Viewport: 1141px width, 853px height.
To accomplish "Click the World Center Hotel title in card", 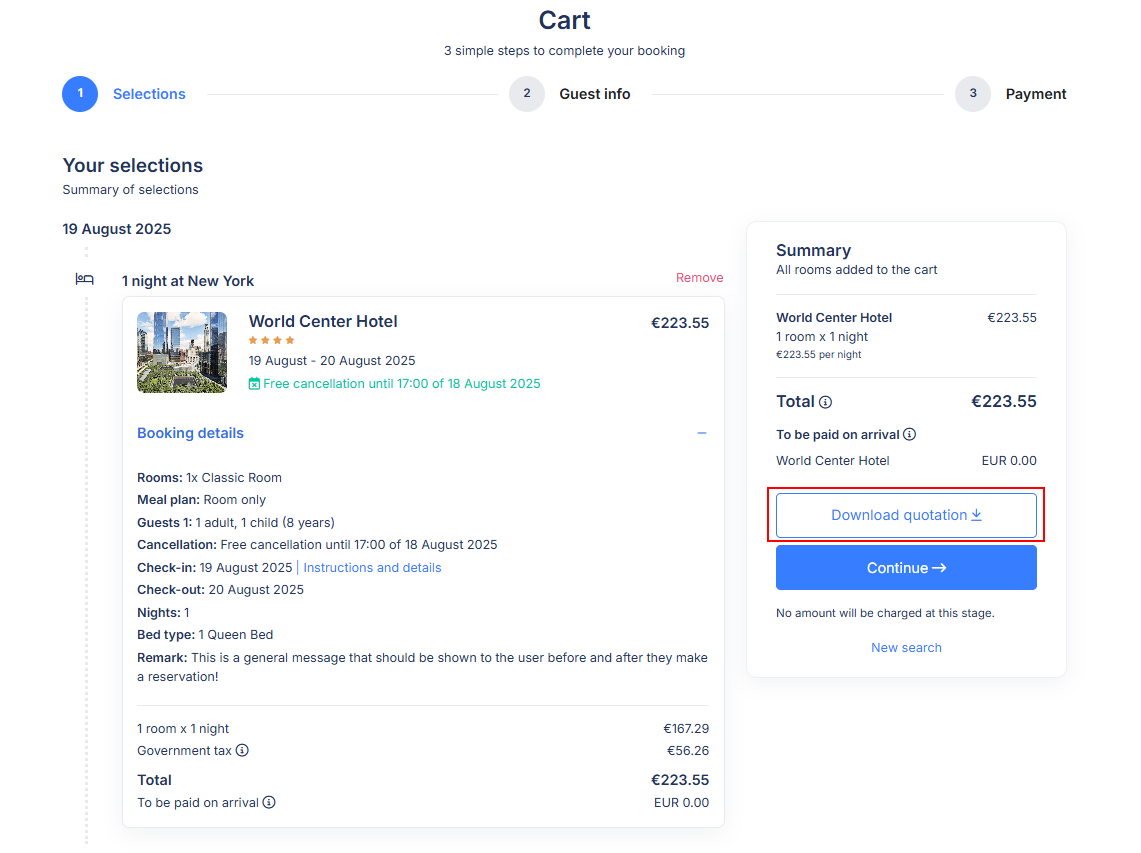I will point(323,322).
